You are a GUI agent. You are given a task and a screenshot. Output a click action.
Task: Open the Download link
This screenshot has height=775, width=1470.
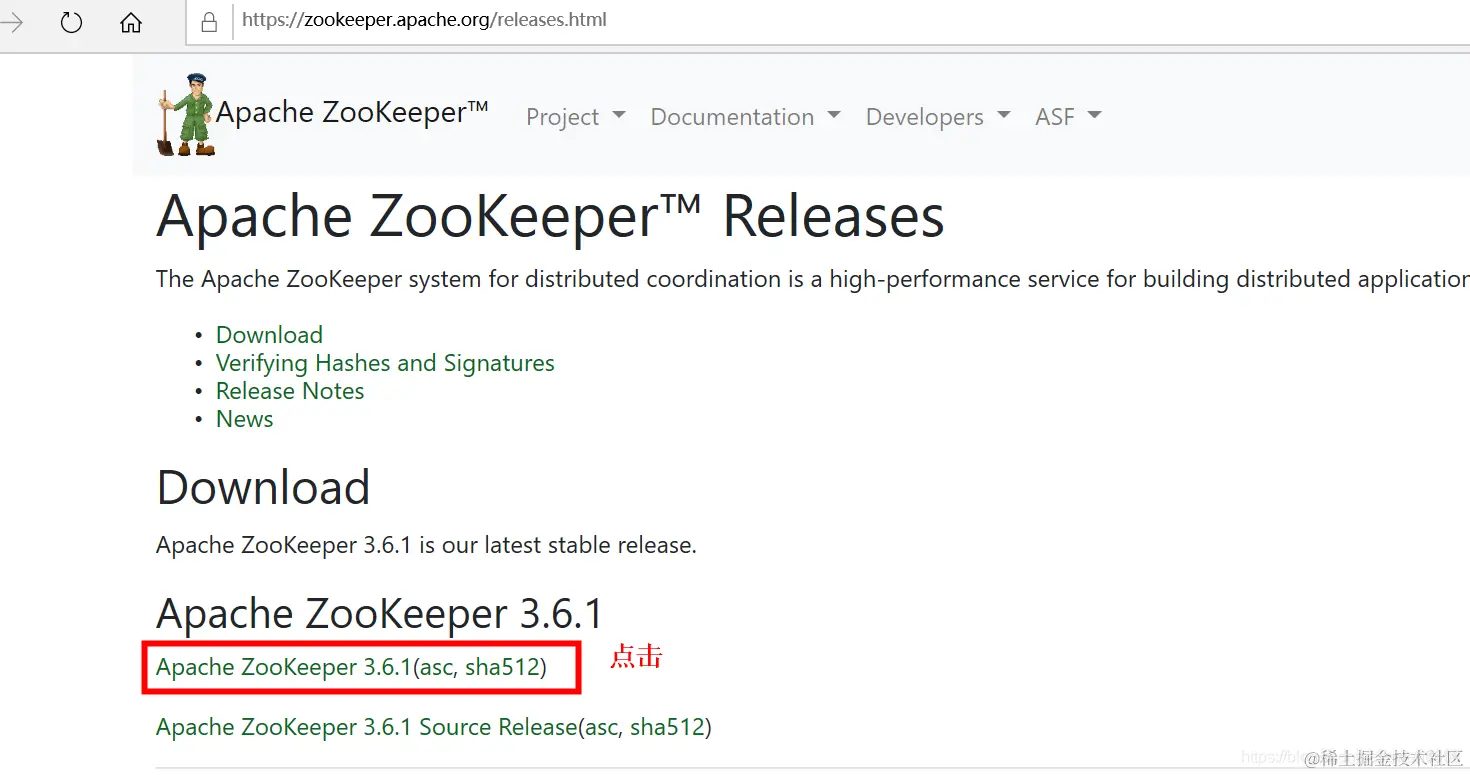269,334
